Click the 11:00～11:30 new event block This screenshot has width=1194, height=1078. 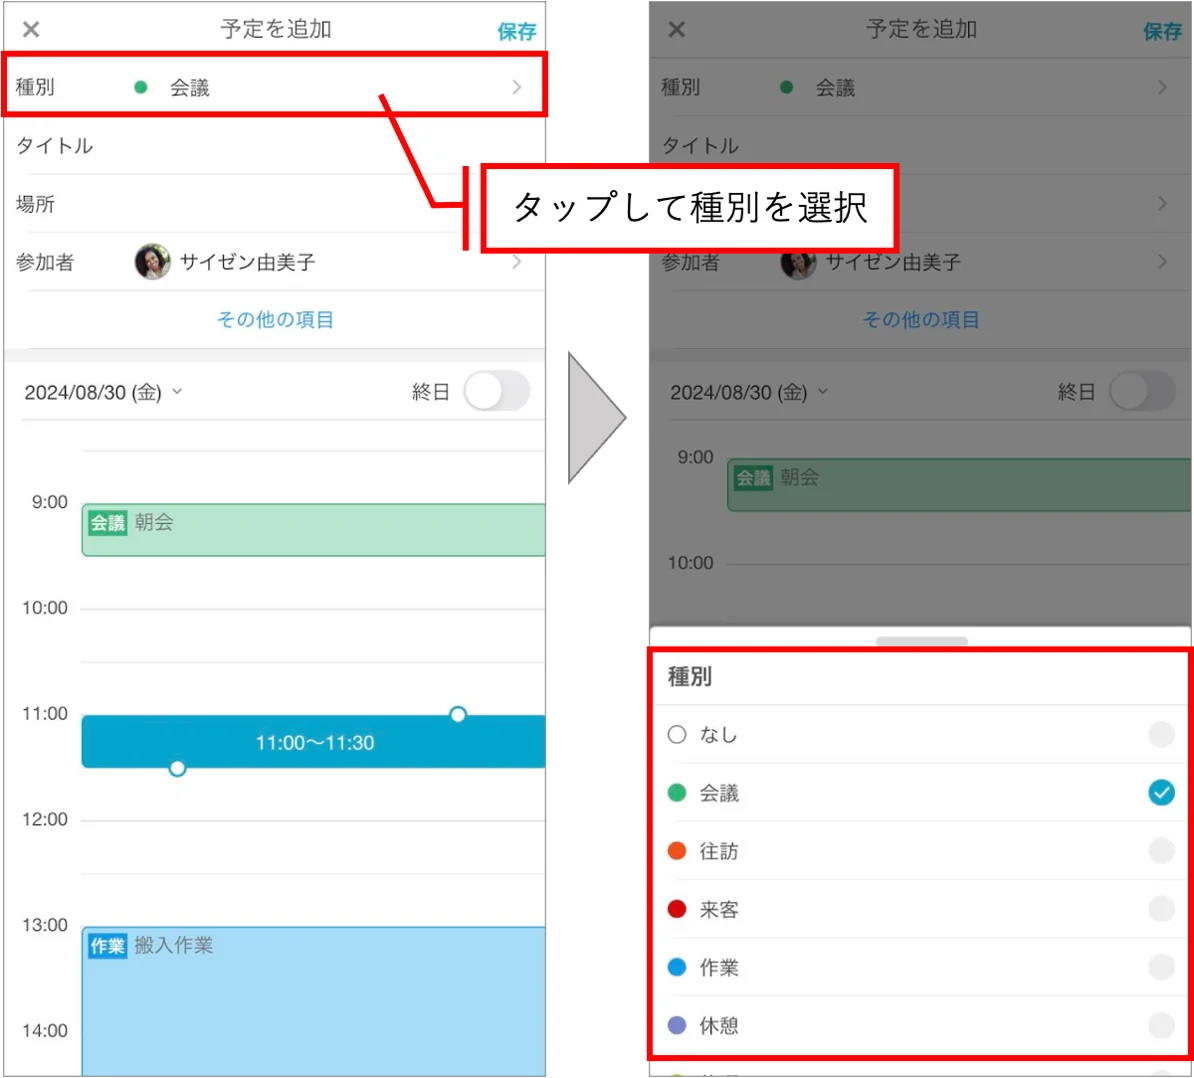(314, 742)
